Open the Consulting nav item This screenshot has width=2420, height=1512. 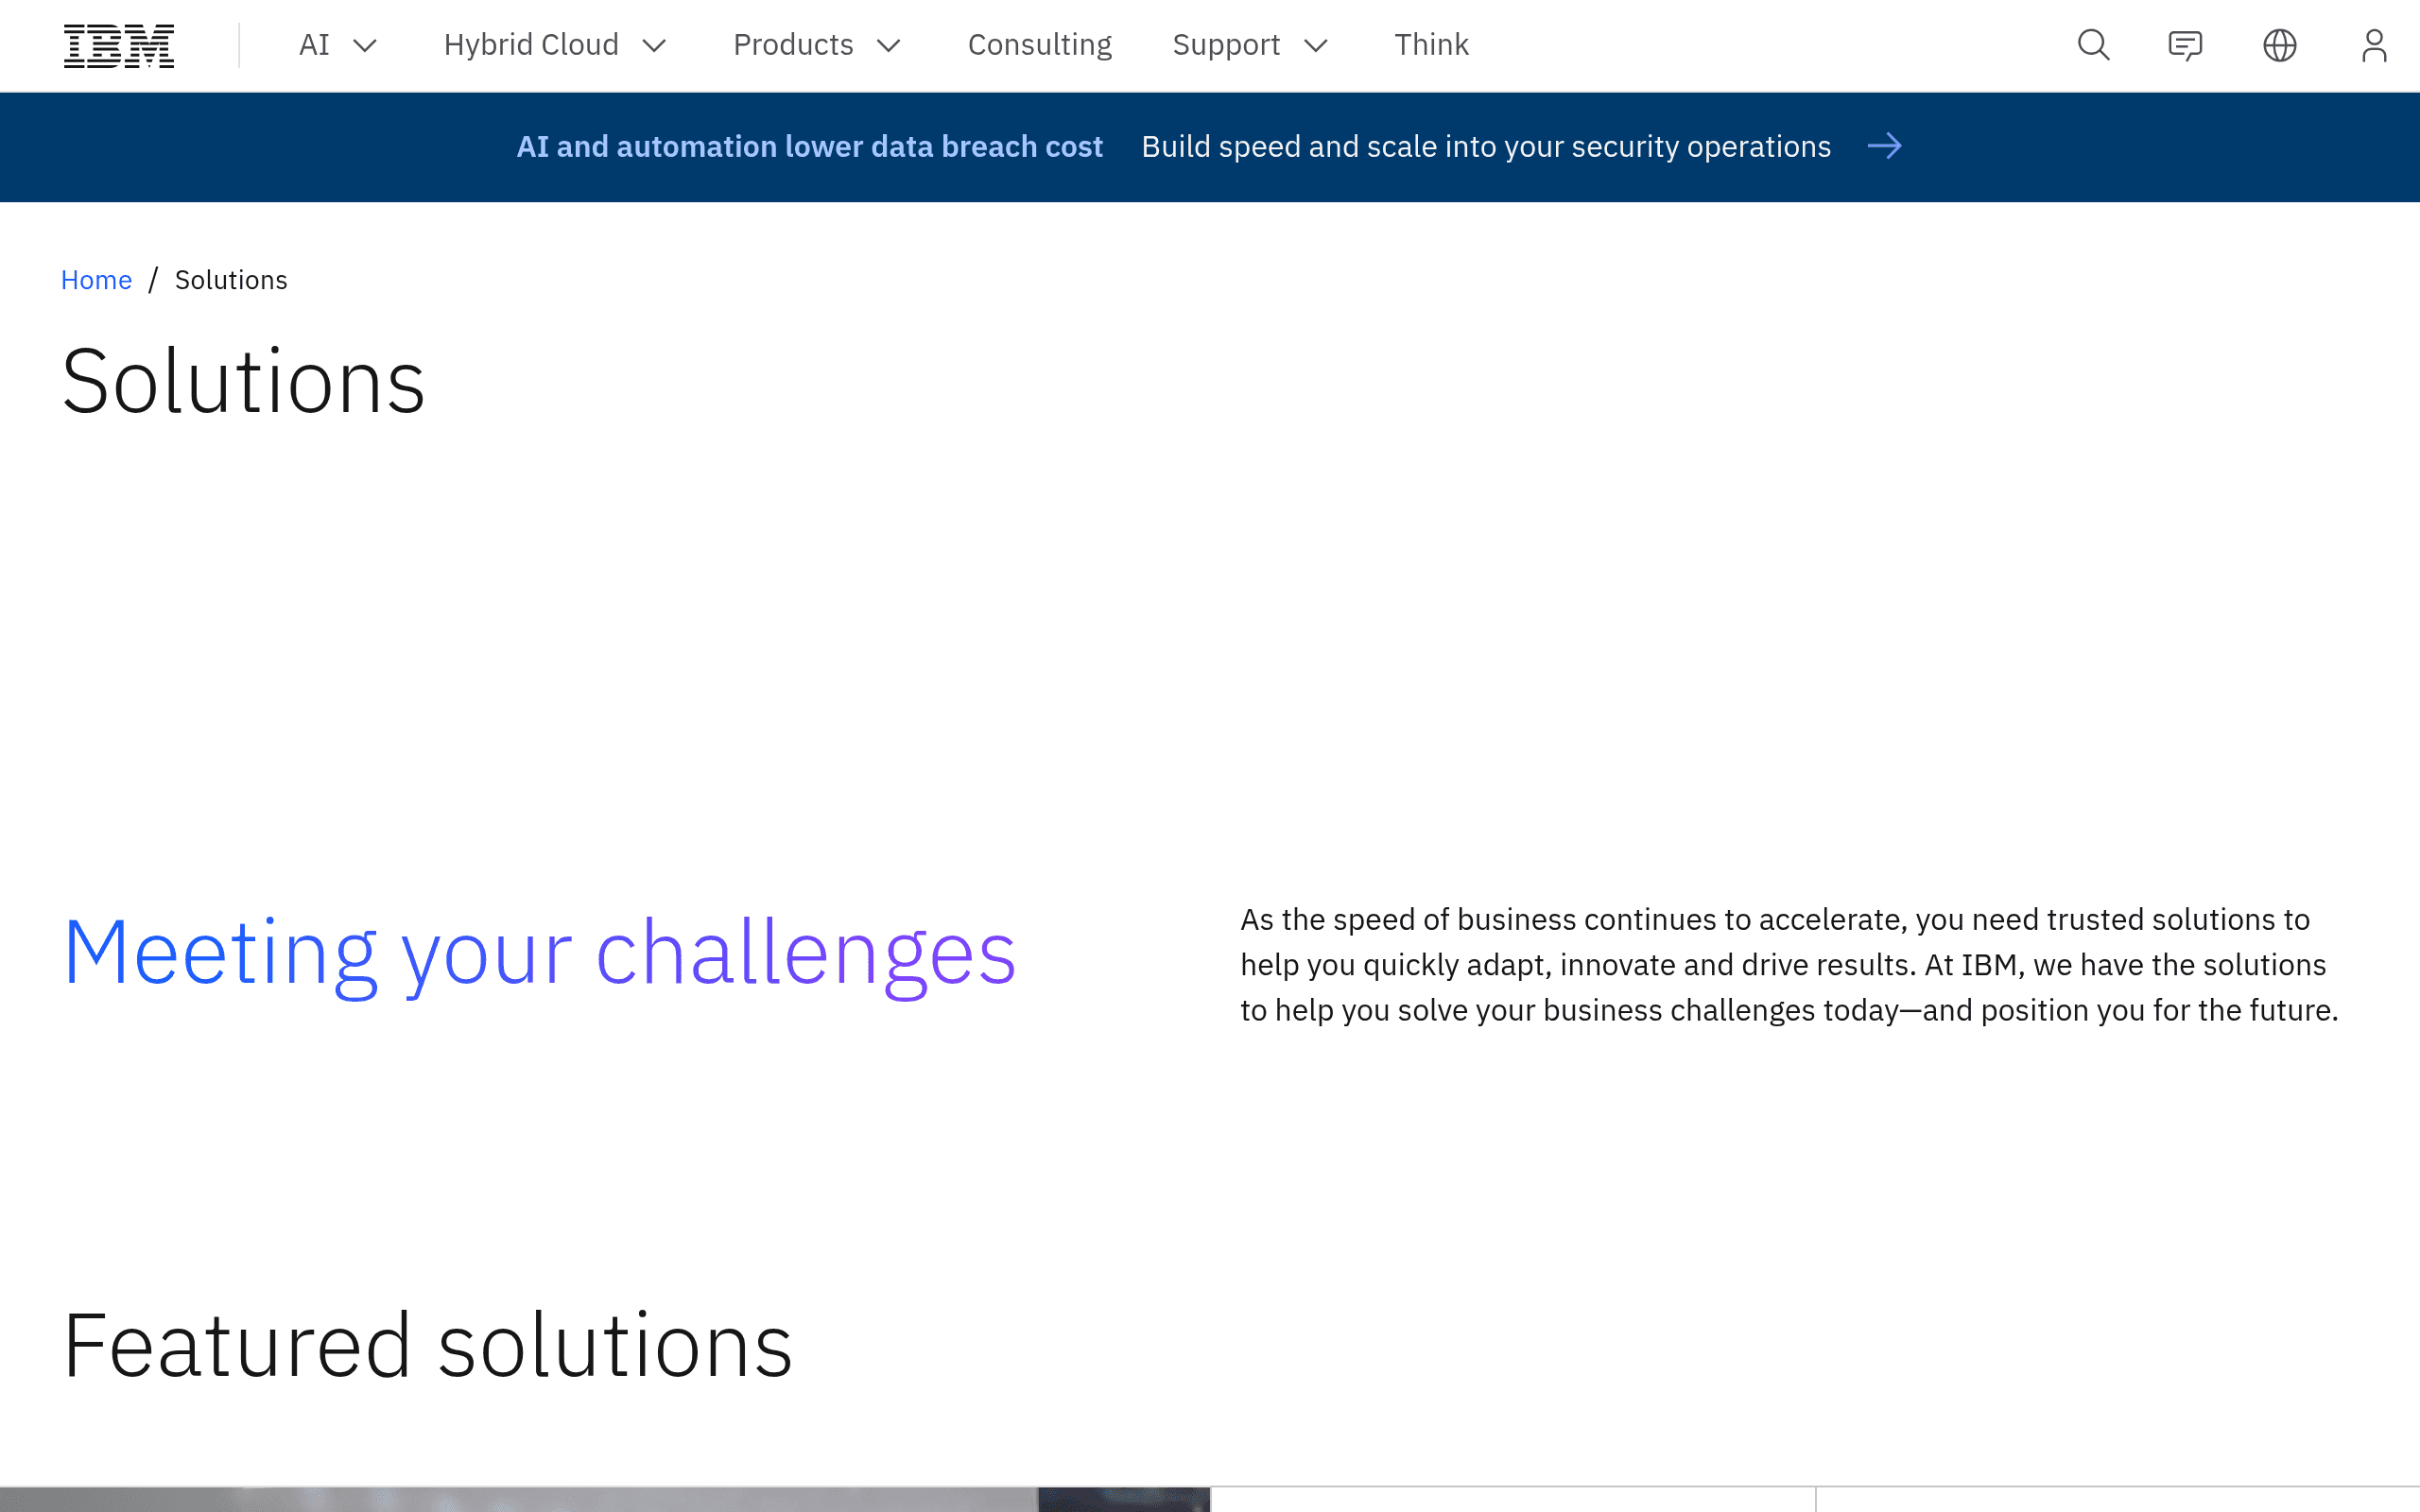(1039, 45)
